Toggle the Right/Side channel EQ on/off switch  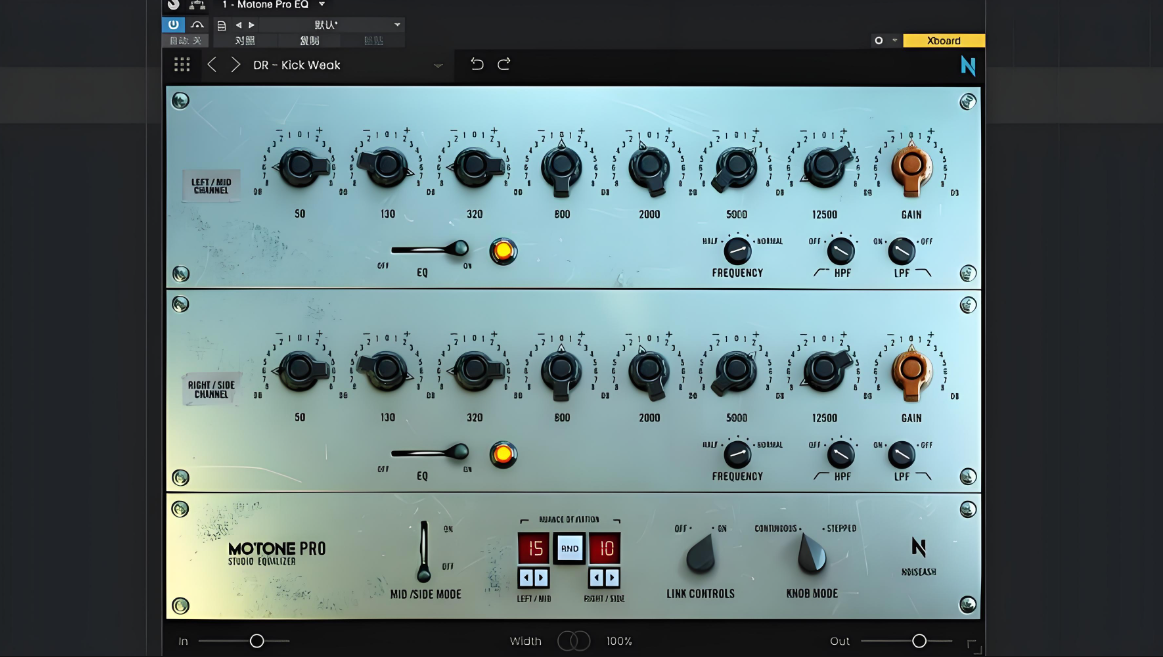click(430, 452)
